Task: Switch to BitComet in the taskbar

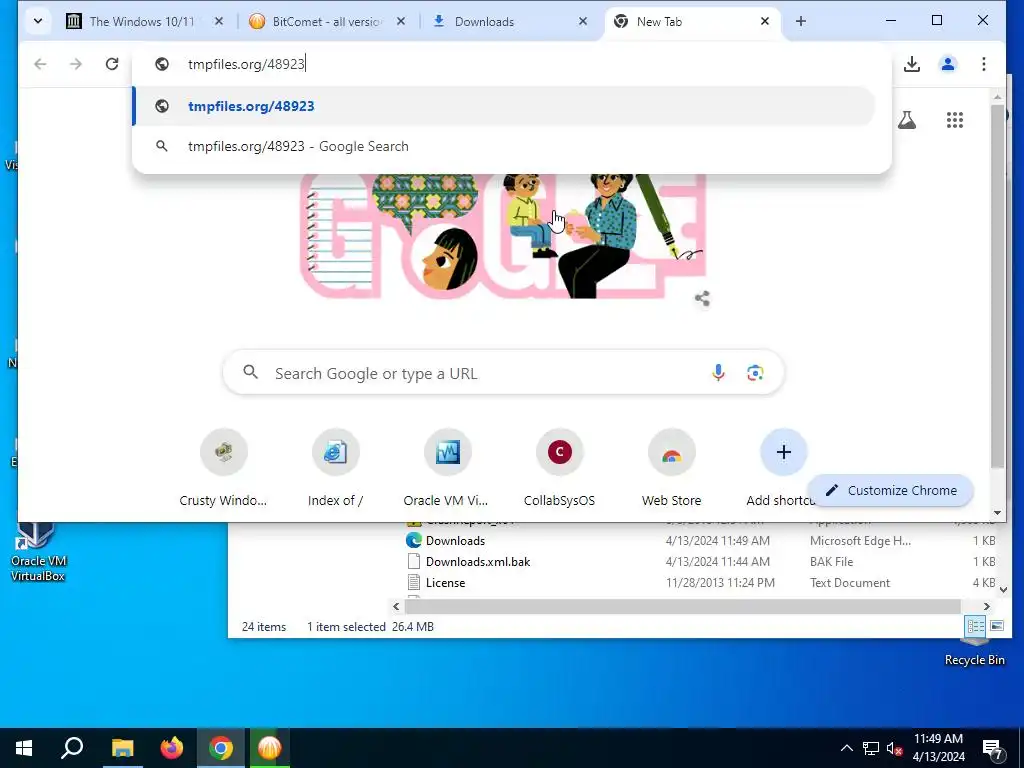Action: pos(270,748)
